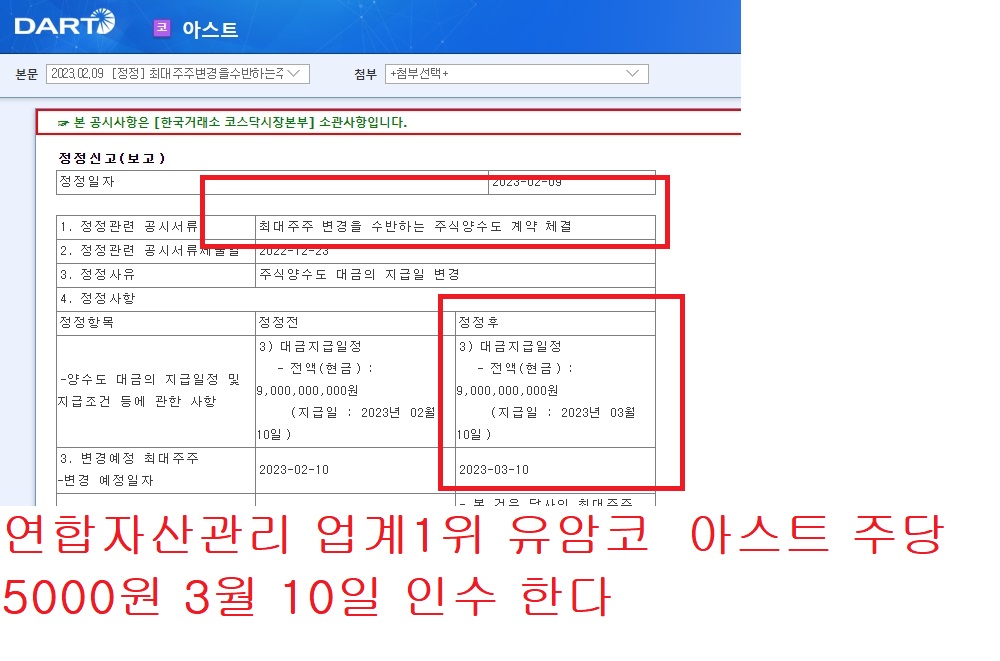Click the 본문 label

[27, 75]
